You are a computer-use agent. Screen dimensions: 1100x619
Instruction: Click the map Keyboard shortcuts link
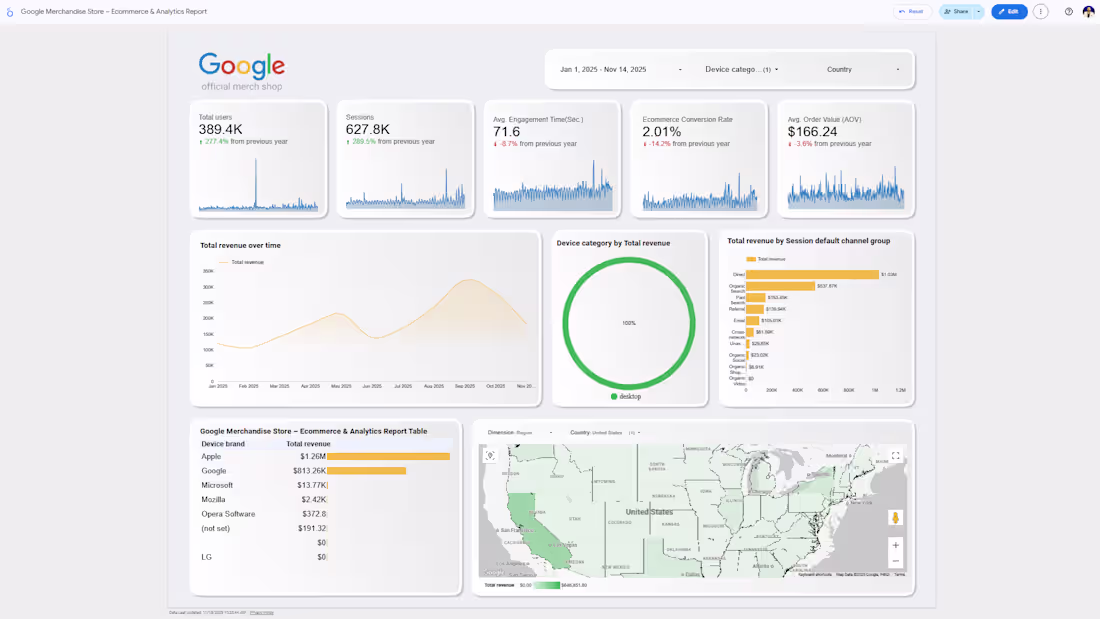tap(814, 575)
